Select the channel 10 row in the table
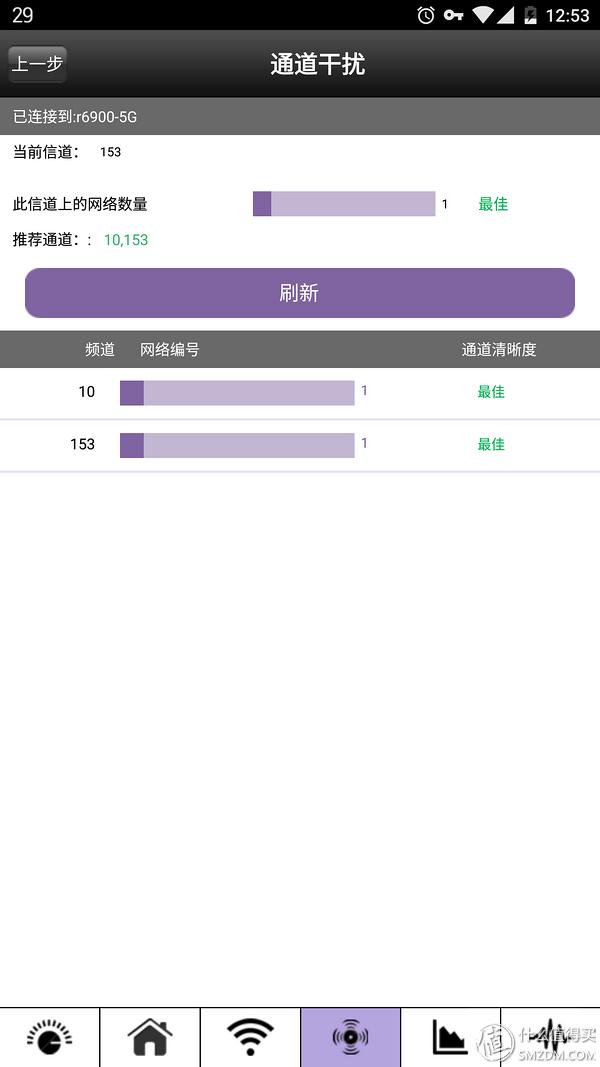Viewport: 600px width, 1067px height. click(300, 392)
